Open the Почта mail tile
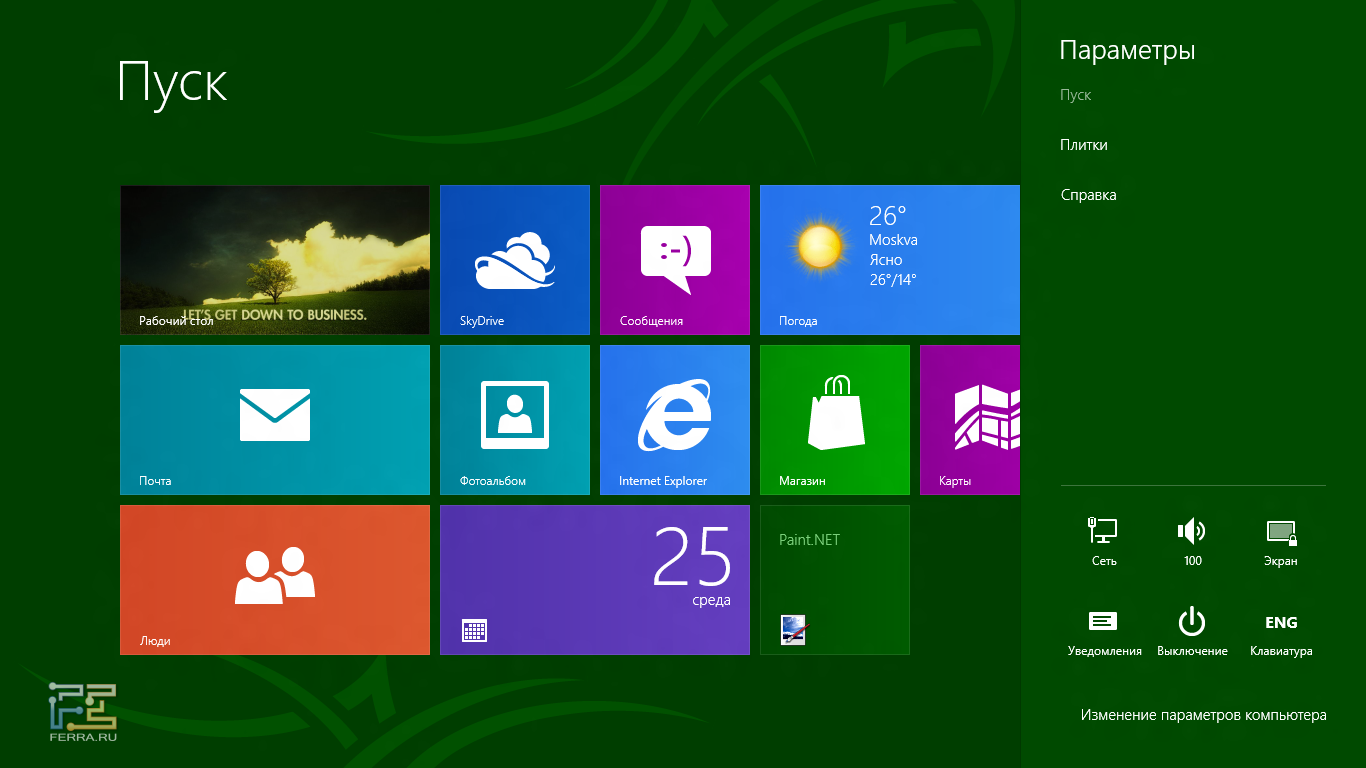1366x768 pixels. (x=274, y=420)
